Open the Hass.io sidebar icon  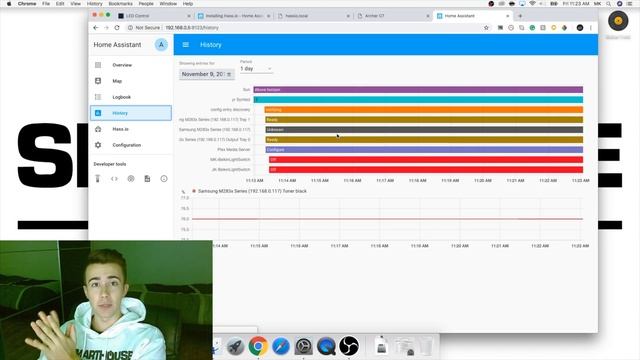(x=98, y=129)
